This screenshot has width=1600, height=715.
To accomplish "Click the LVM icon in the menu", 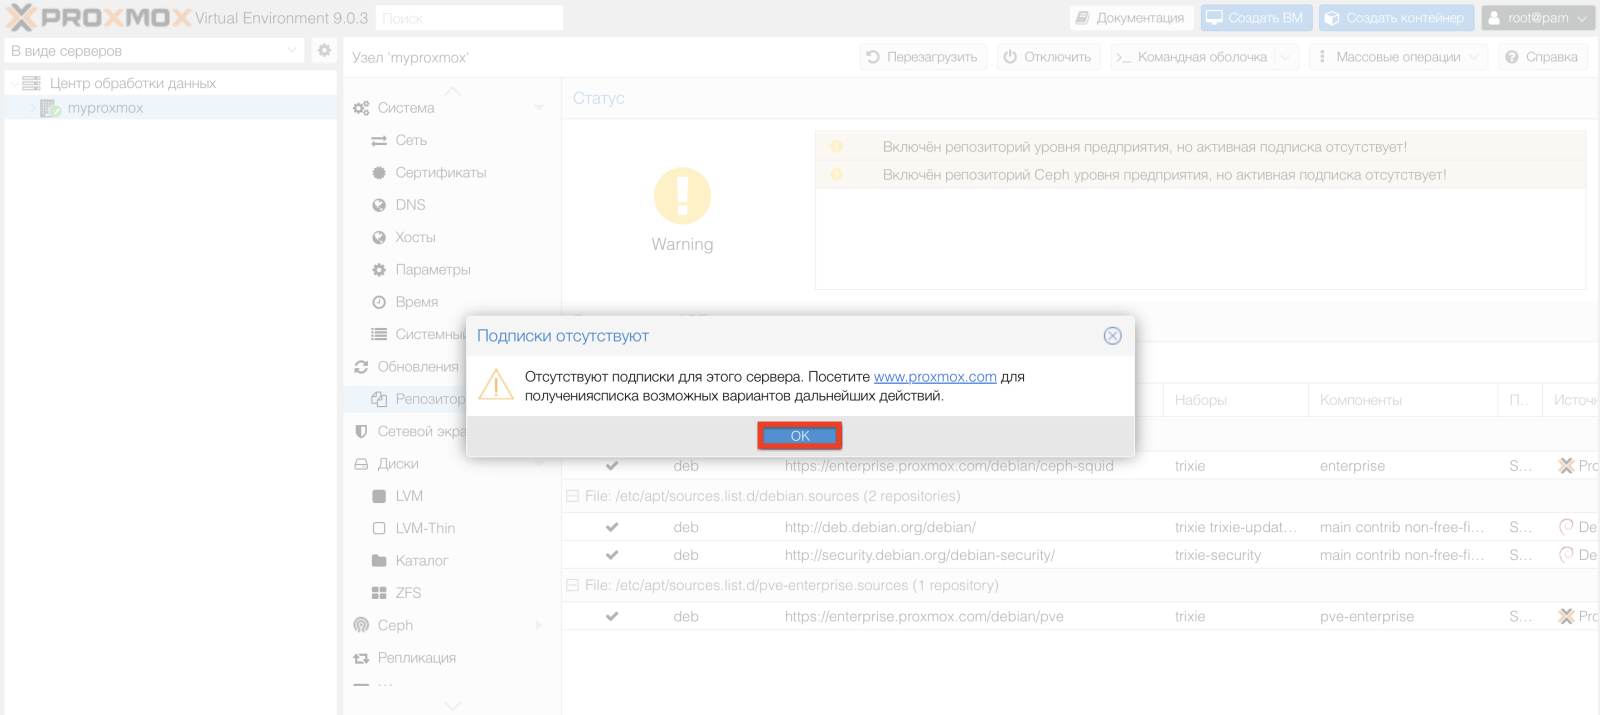I will [x=379, y=496].
